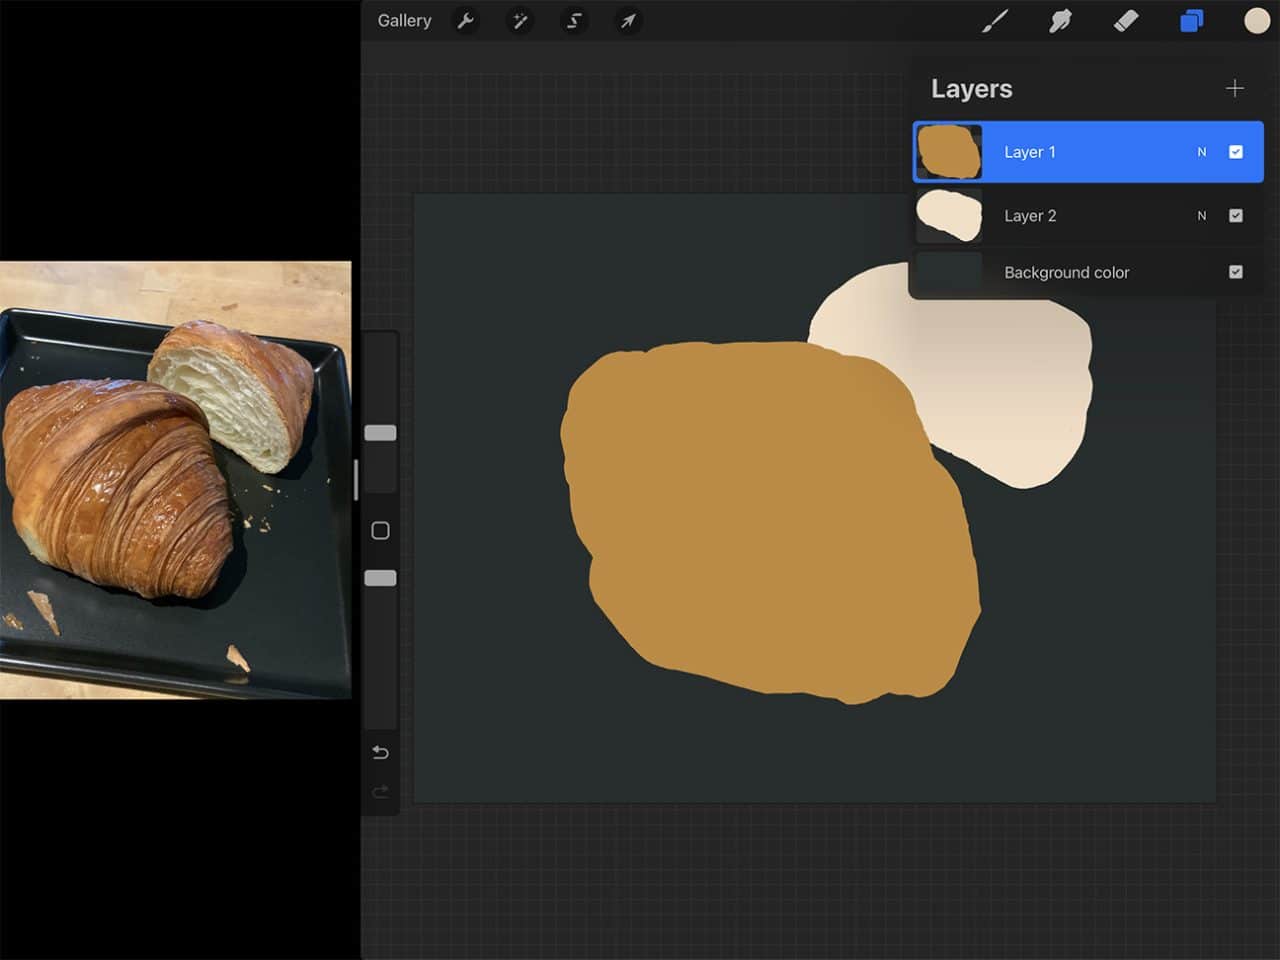Image resolution: width=1280 pixels, height=960 pixels.
Task: Select the Transform arrow tool
Action: pos(628,21)
